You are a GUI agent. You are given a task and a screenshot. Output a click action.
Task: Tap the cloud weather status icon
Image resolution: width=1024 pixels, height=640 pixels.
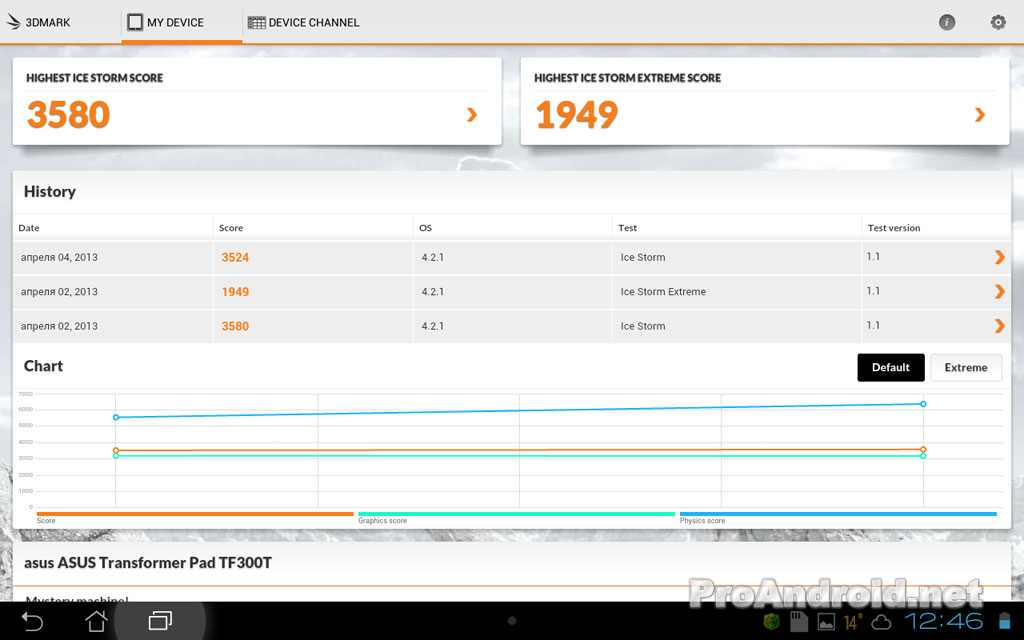[x=882, y=622]
